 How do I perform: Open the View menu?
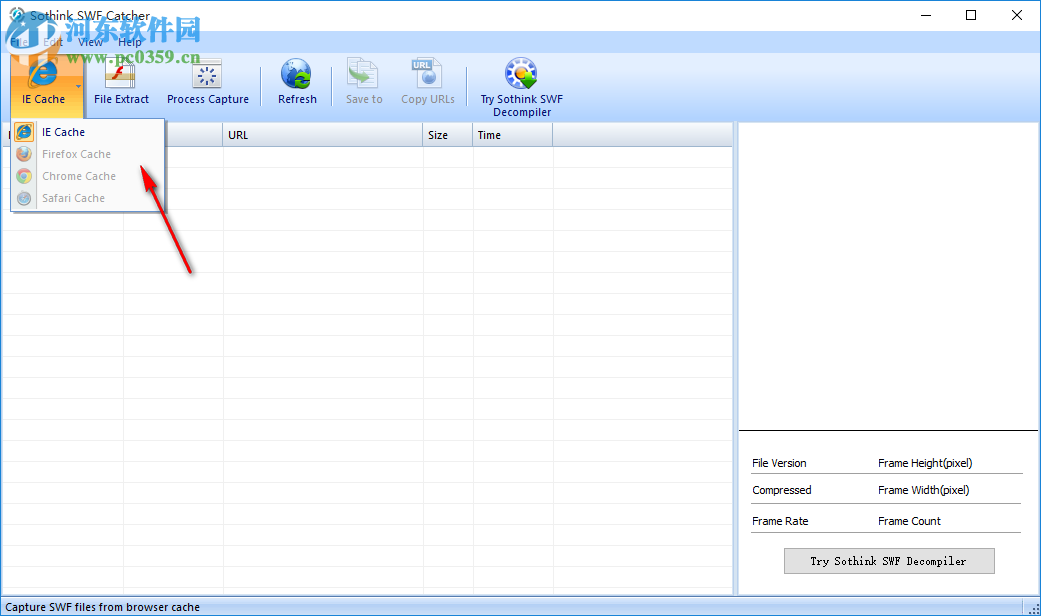pos(89,42)
